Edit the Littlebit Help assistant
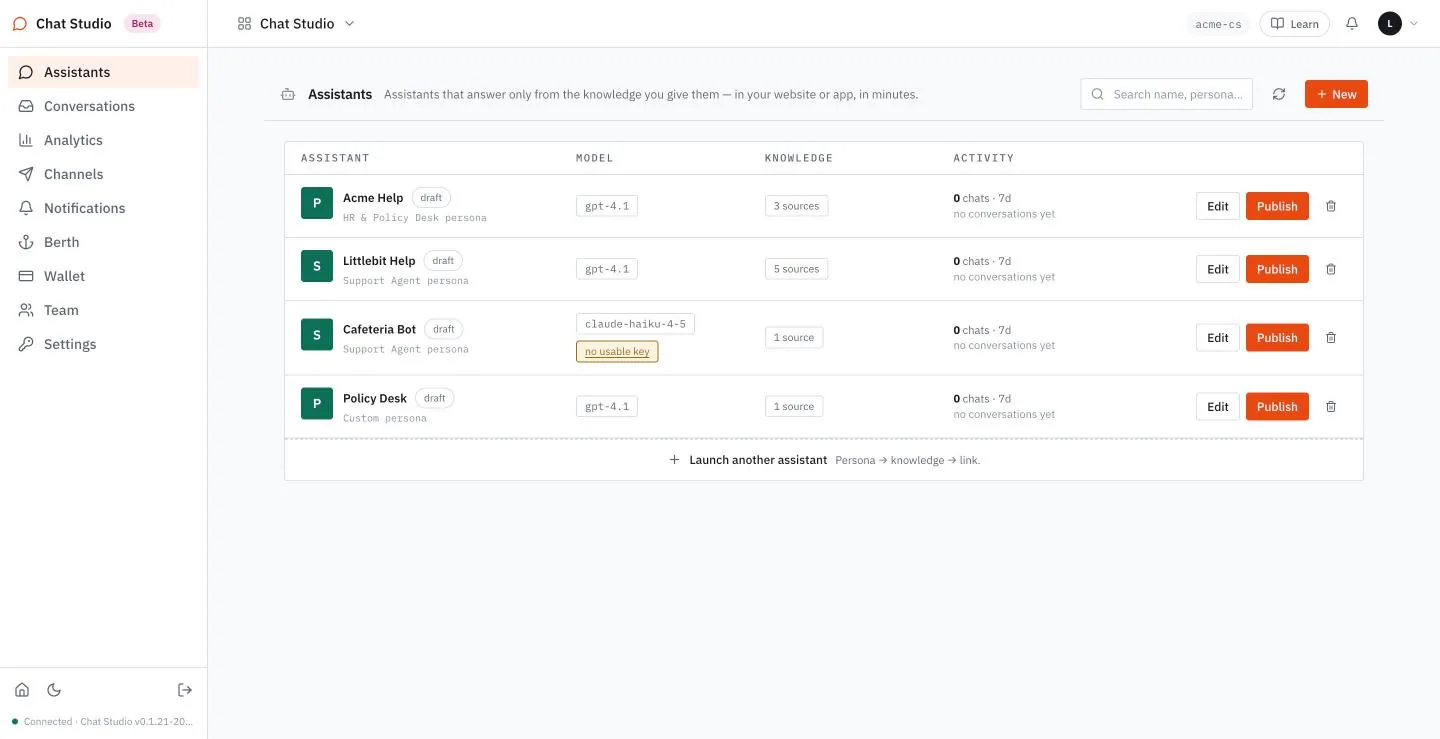This screenshot has height=739, width=1440. [1218, 269]
